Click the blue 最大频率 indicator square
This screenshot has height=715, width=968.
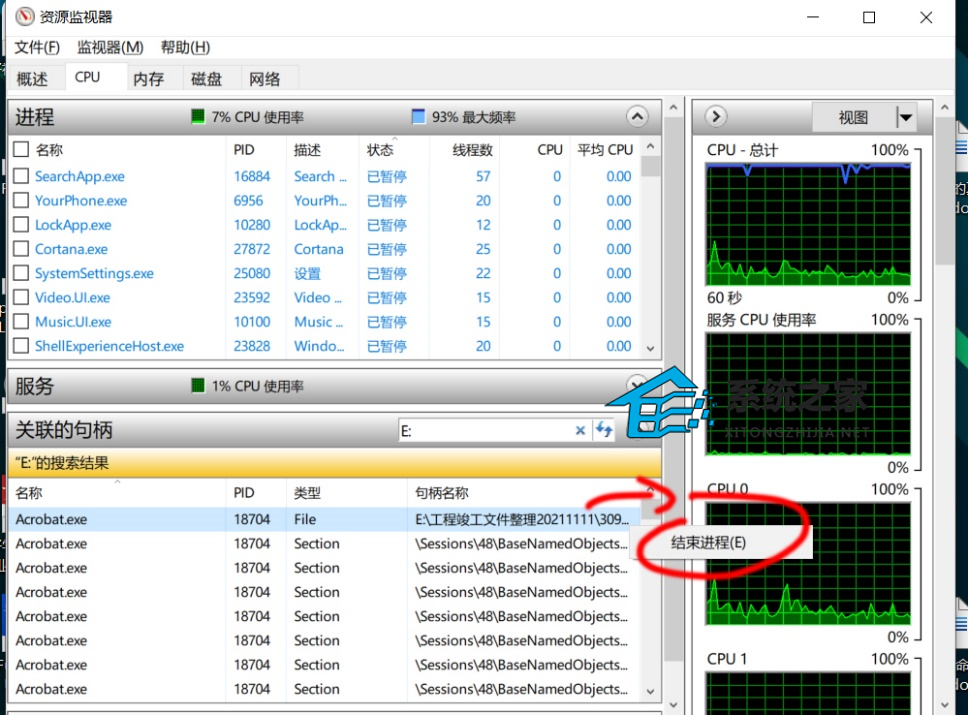click(419, 117)
